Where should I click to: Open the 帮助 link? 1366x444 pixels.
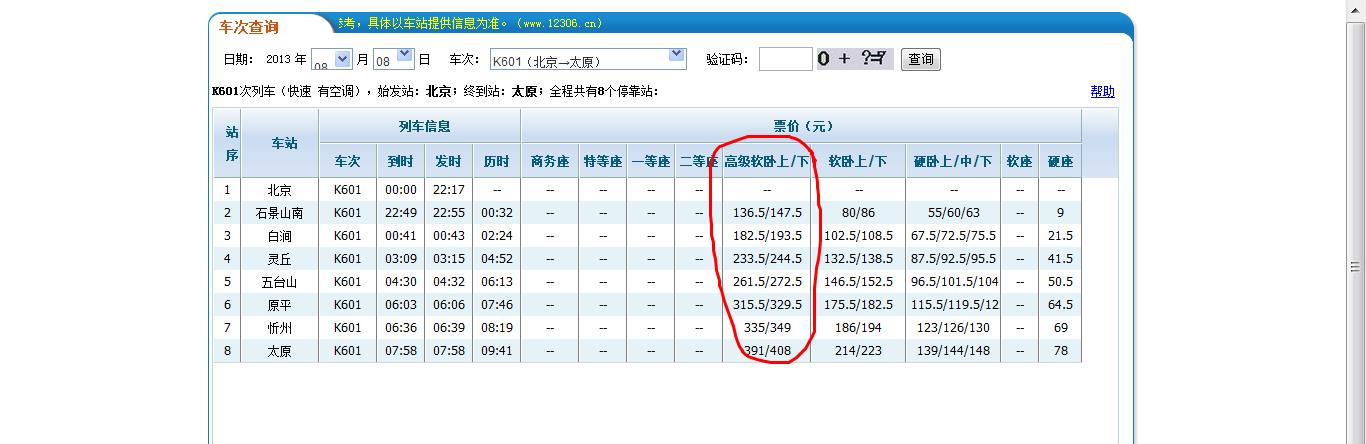point(1102,92)
